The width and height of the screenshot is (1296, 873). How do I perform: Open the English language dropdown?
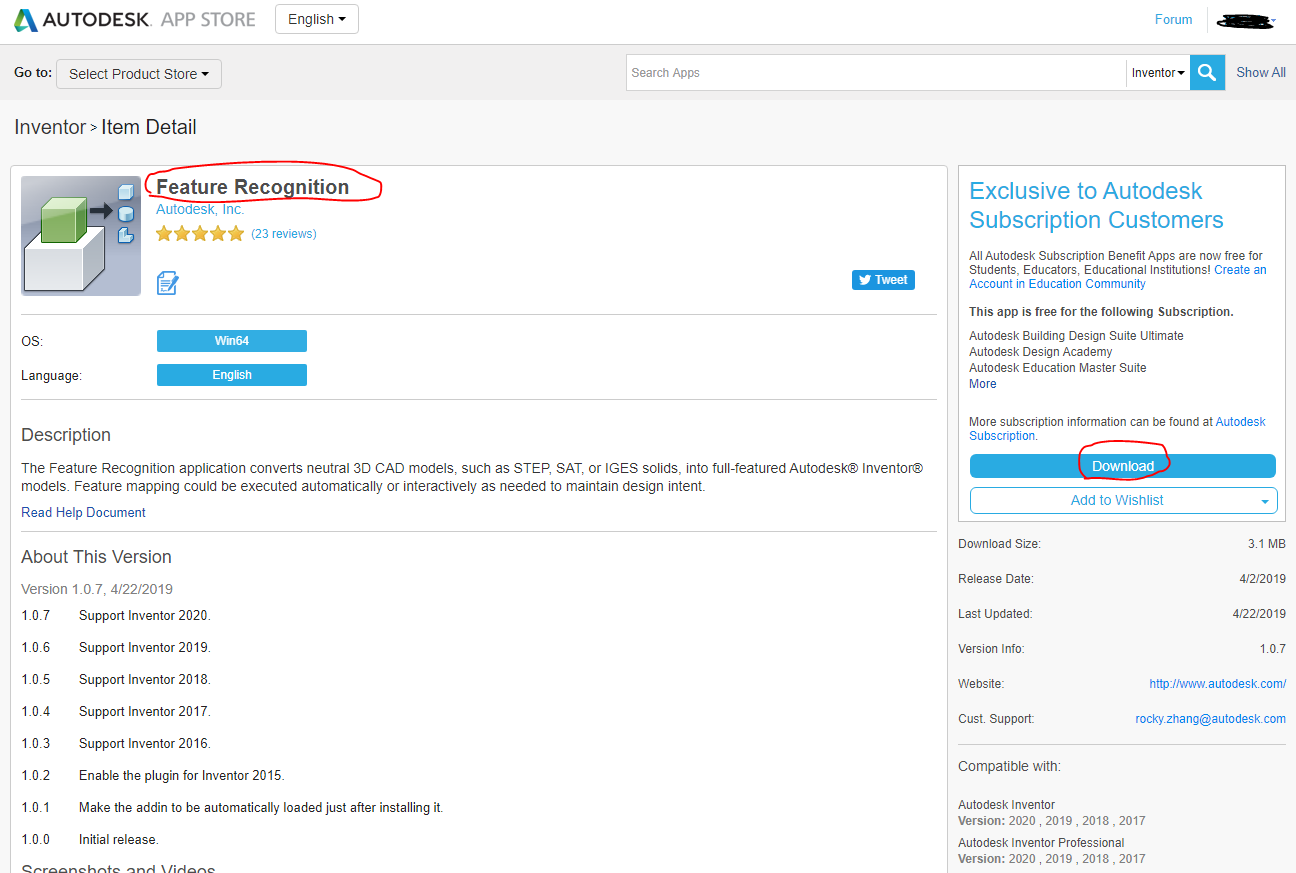tap(316, 18)
